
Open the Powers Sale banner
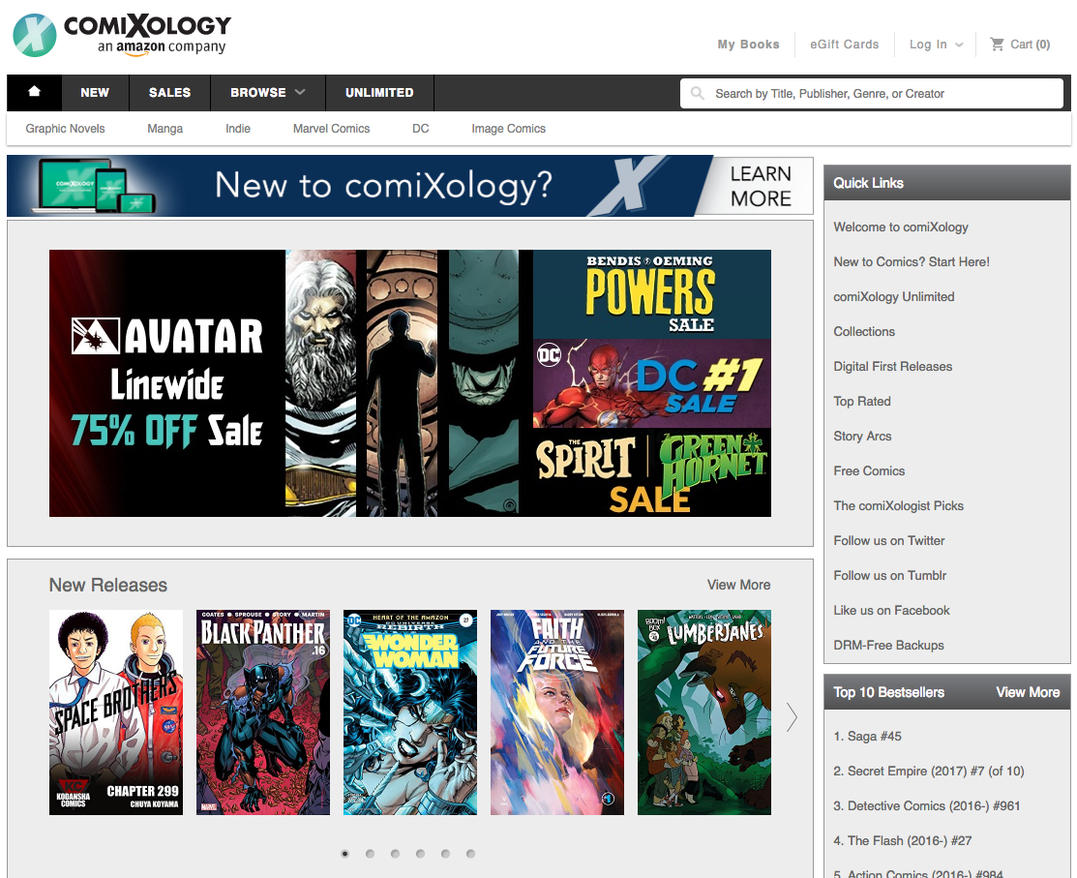651,294
